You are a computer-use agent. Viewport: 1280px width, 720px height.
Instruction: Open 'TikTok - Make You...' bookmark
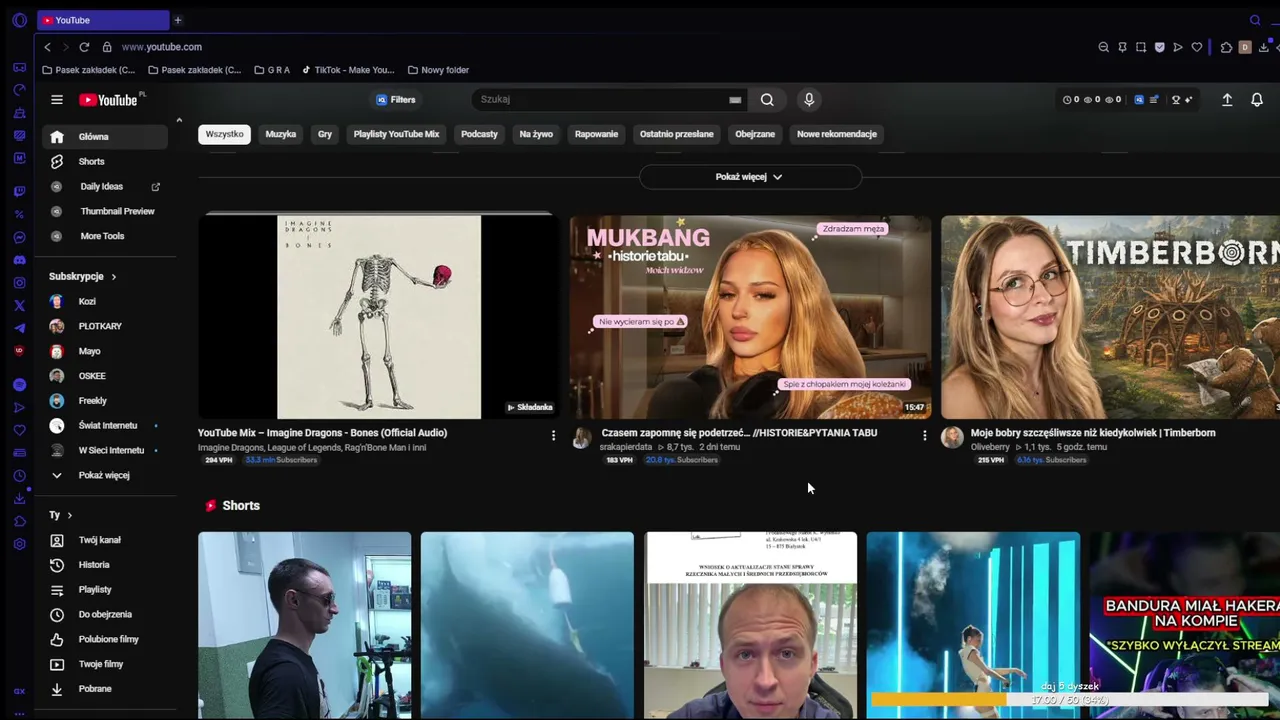coord(348,70)
